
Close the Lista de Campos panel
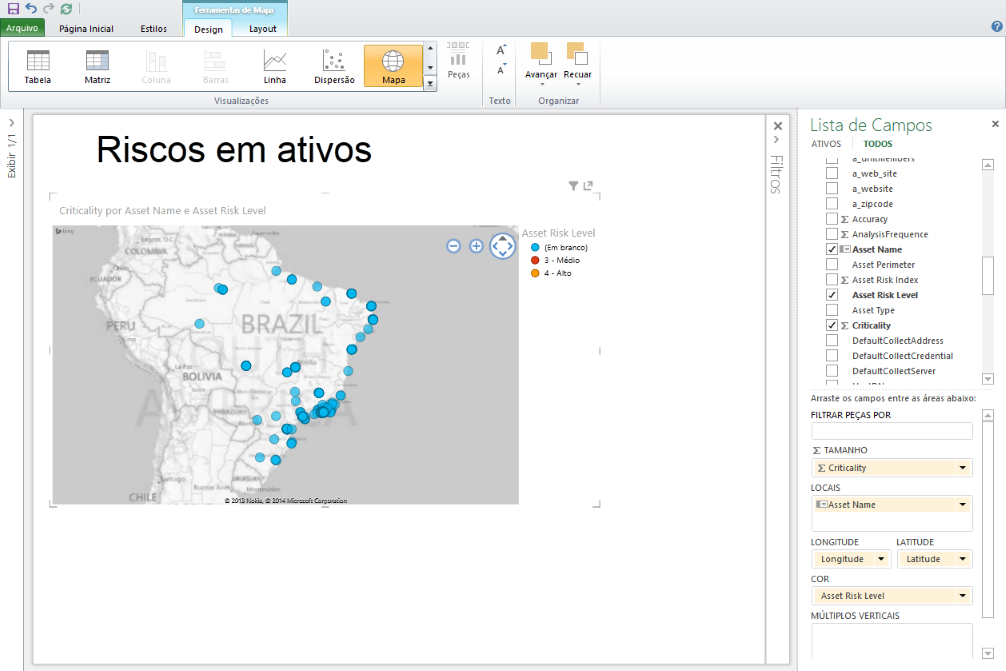coord(995,124)
